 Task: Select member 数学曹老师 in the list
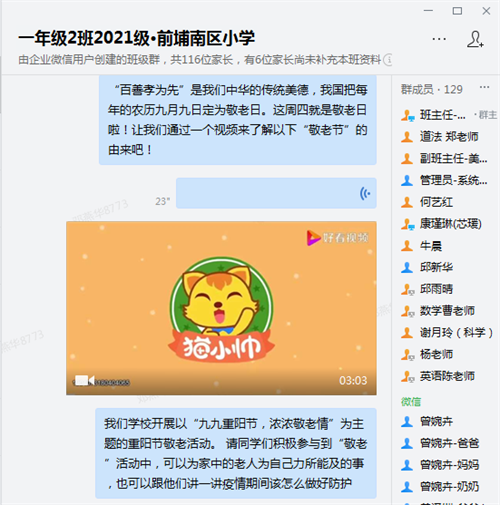(446, 311)
